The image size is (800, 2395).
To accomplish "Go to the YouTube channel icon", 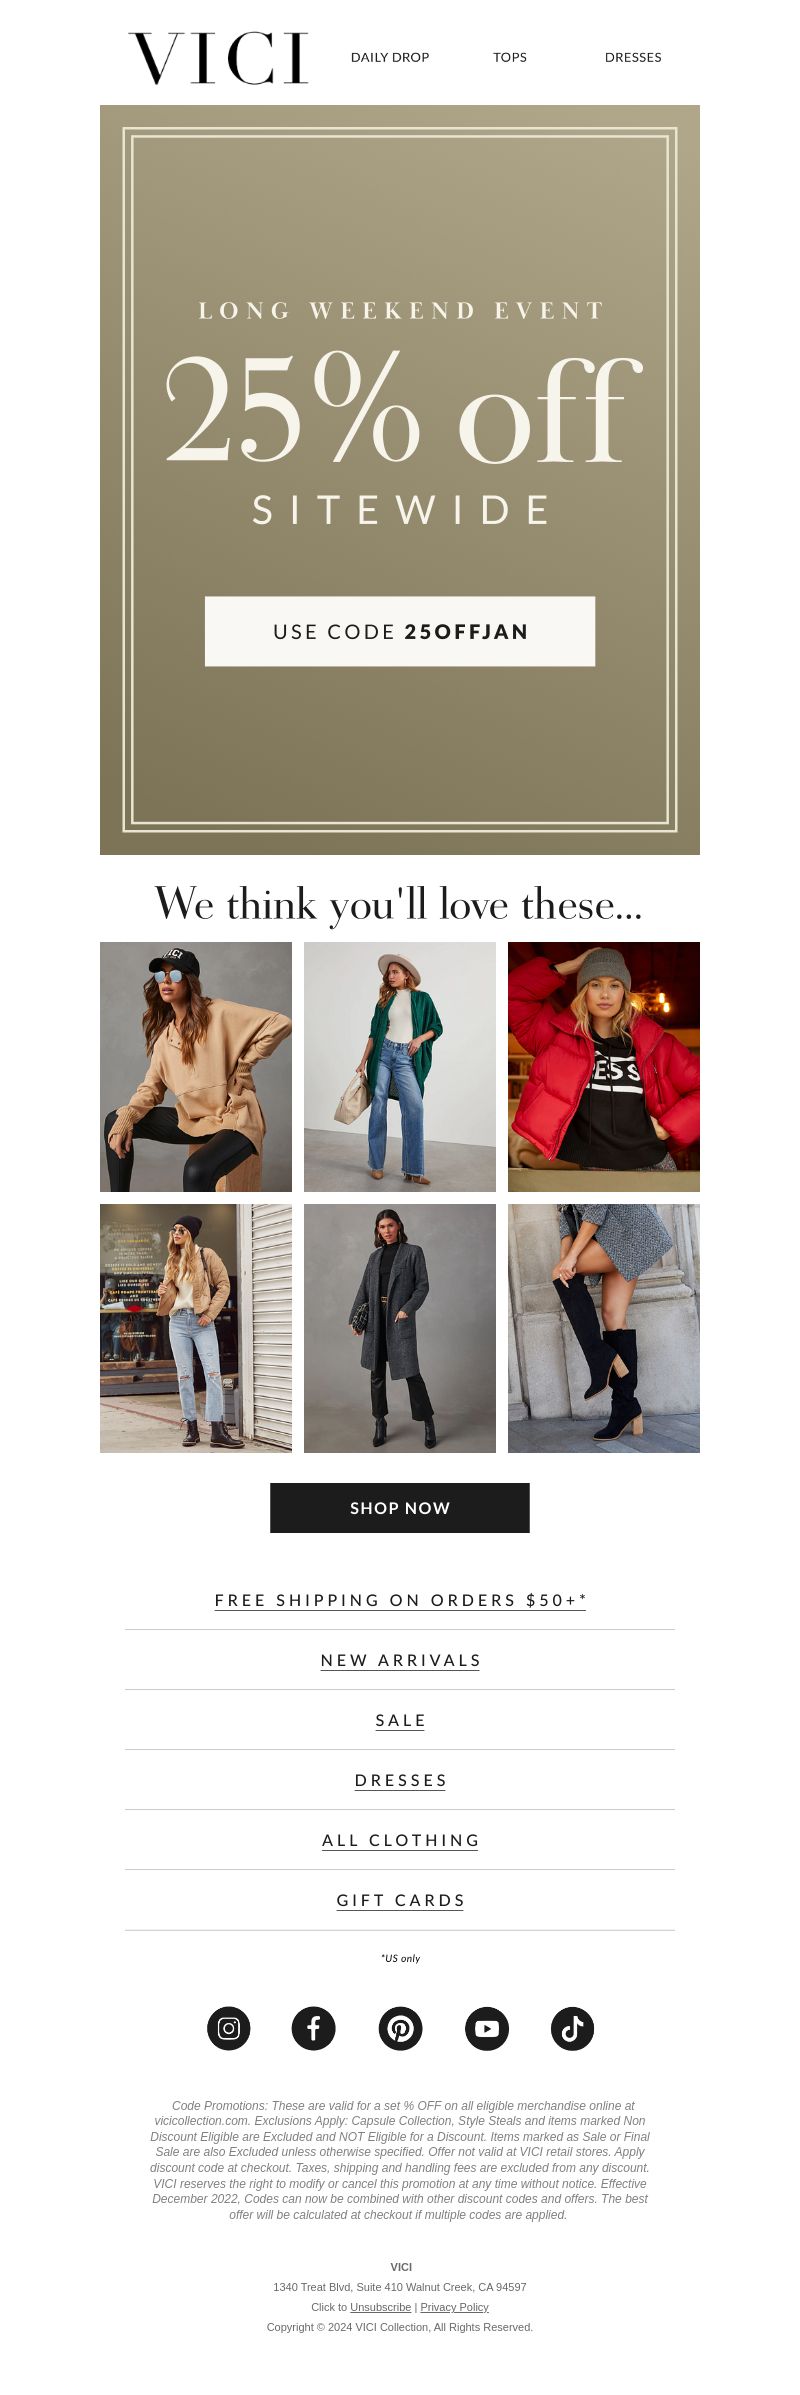I will (x=487, y=2028).
